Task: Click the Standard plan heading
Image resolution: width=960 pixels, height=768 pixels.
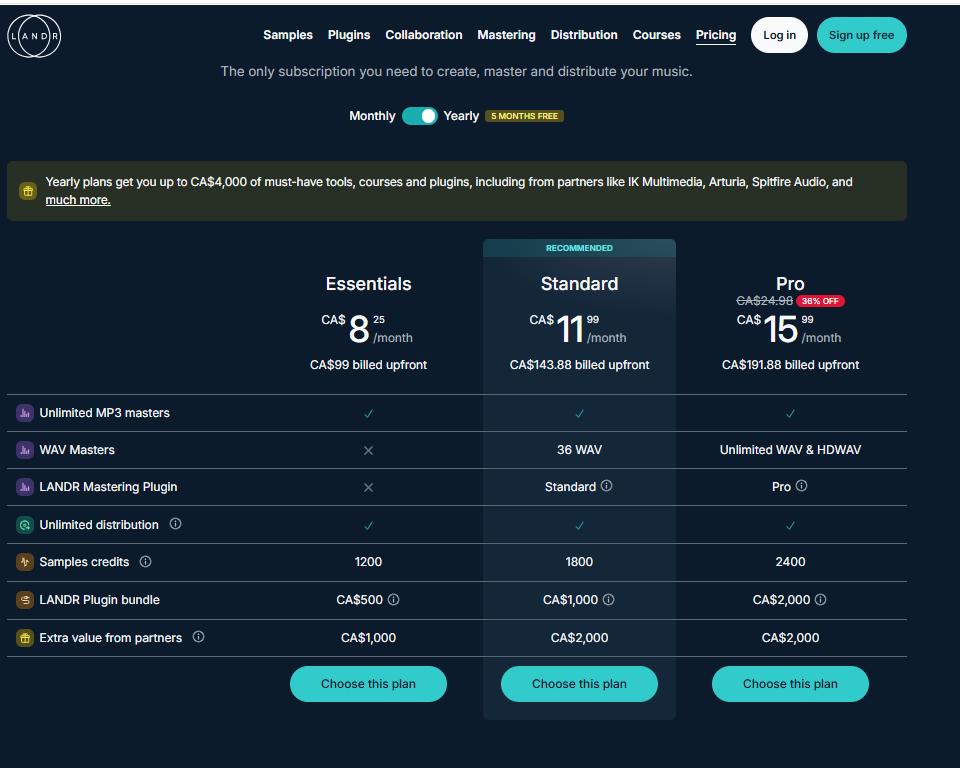Action: pos(579,284)
